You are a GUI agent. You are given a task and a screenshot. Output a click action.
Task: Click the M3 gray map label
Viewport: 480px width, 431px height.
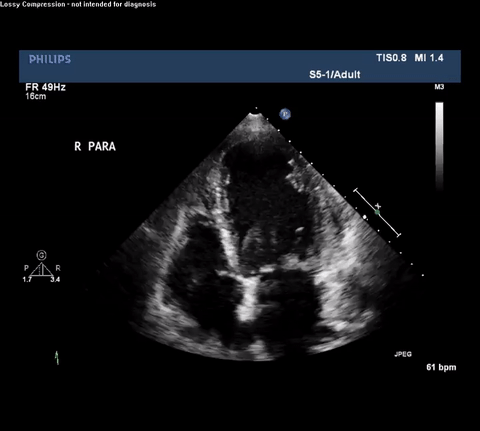439,87
